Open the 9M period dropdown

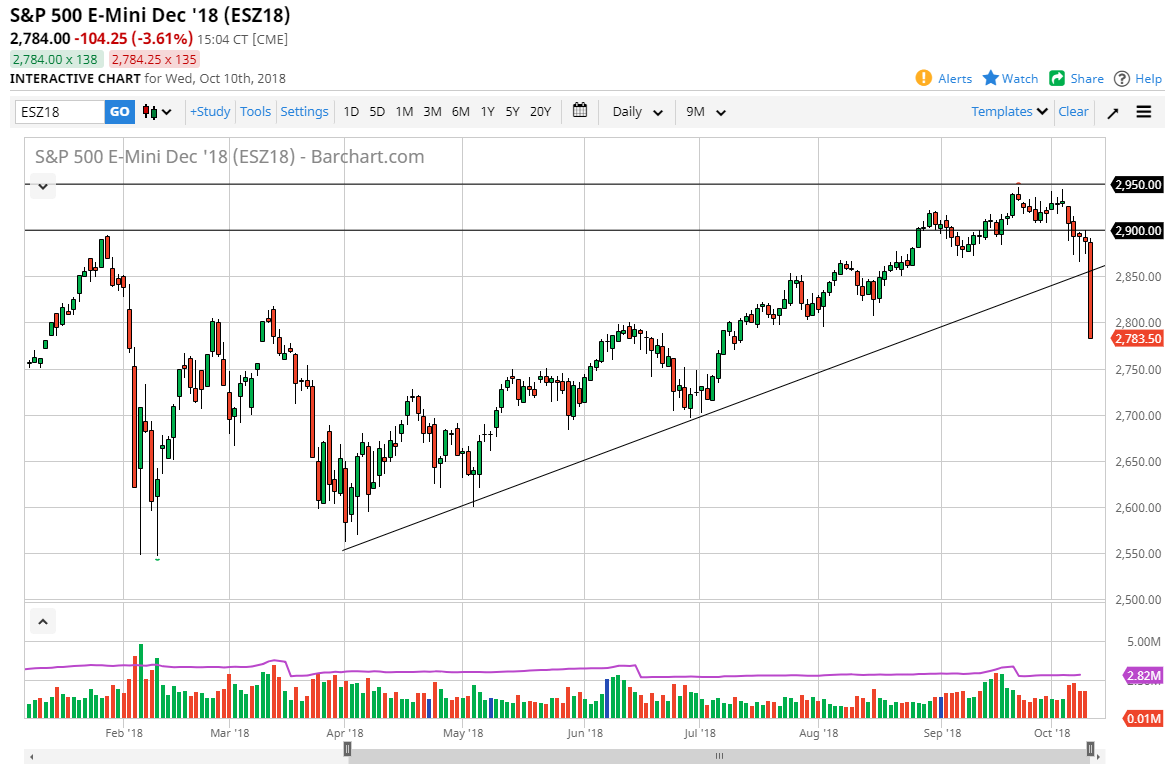click(x=705, y=112)
